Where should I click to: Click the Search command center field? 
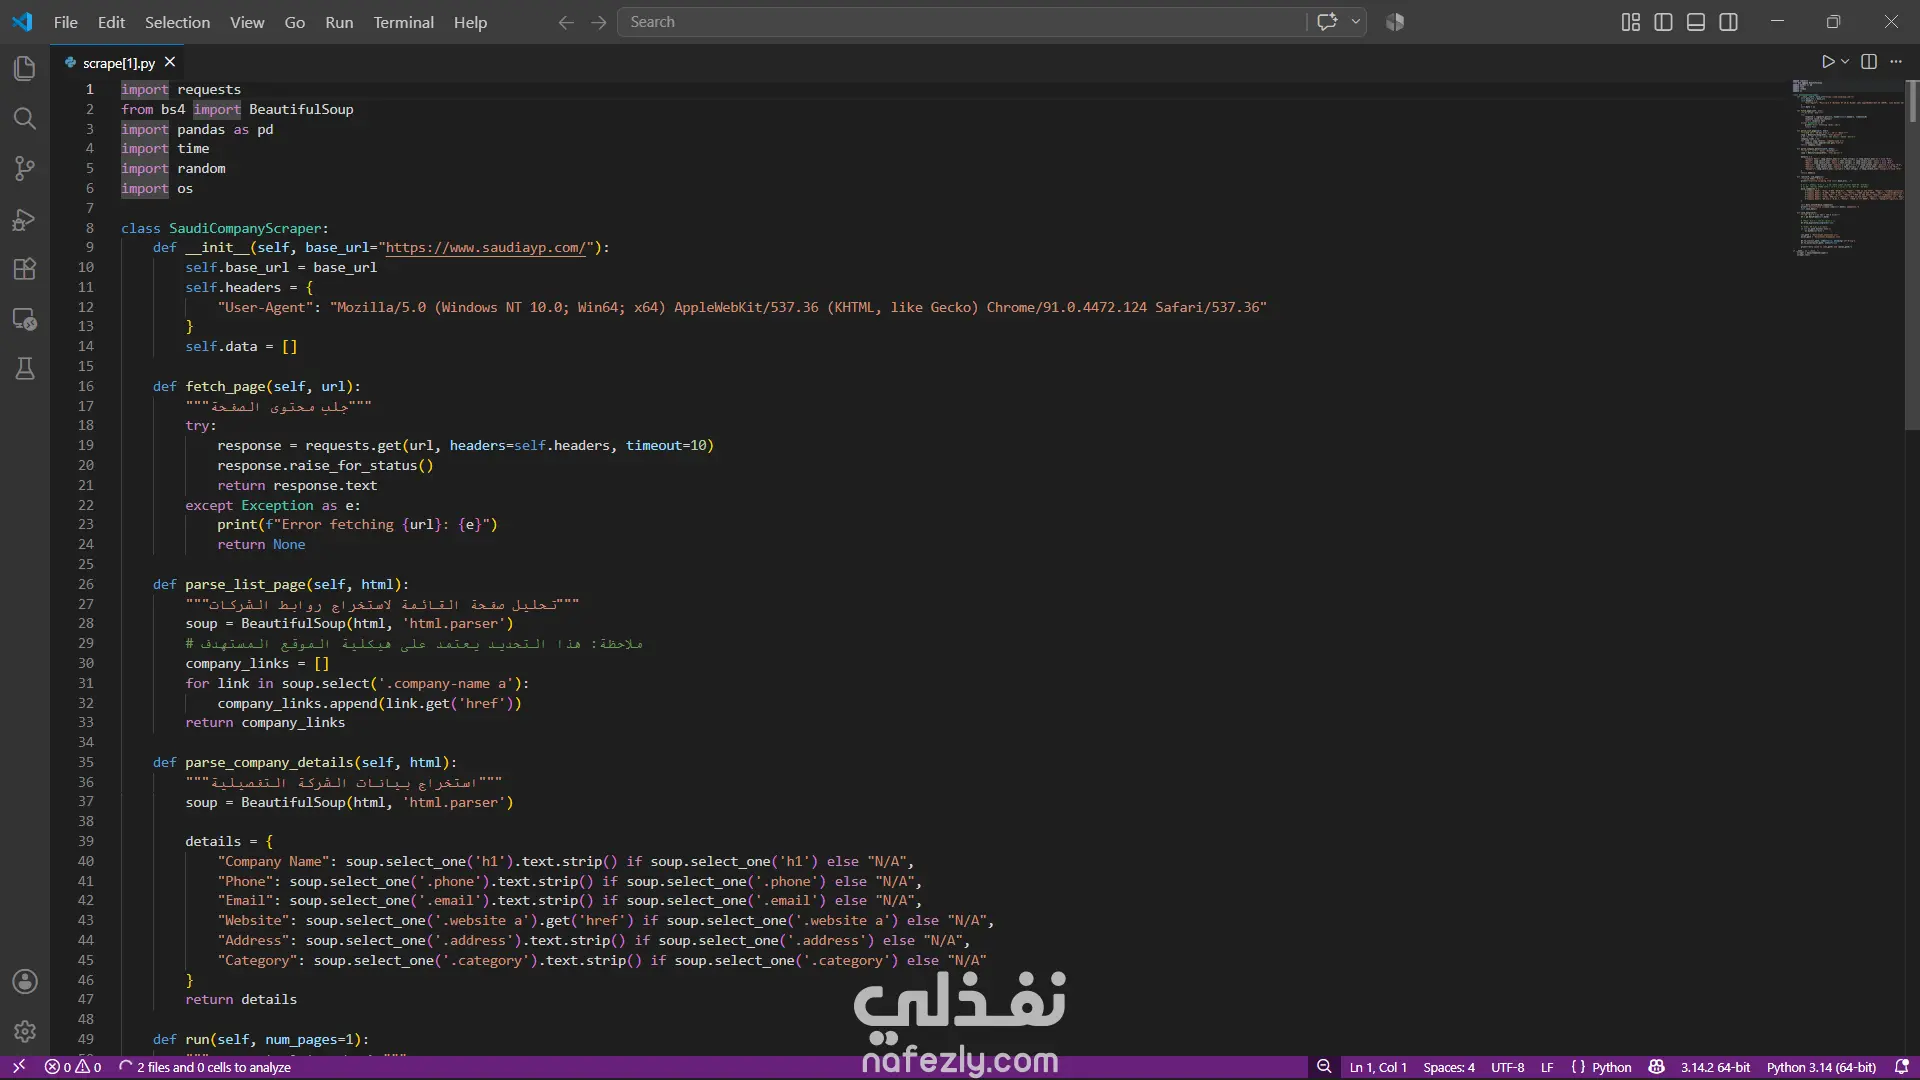pos(962,22)
